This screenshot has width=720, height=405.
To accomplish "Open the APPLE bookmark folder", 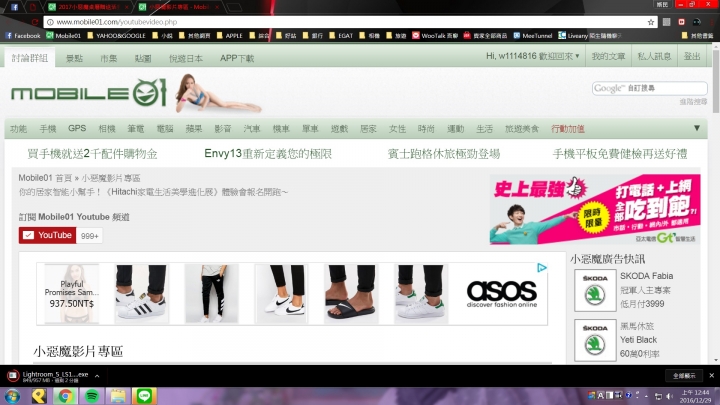I will [x=230, y=35].
